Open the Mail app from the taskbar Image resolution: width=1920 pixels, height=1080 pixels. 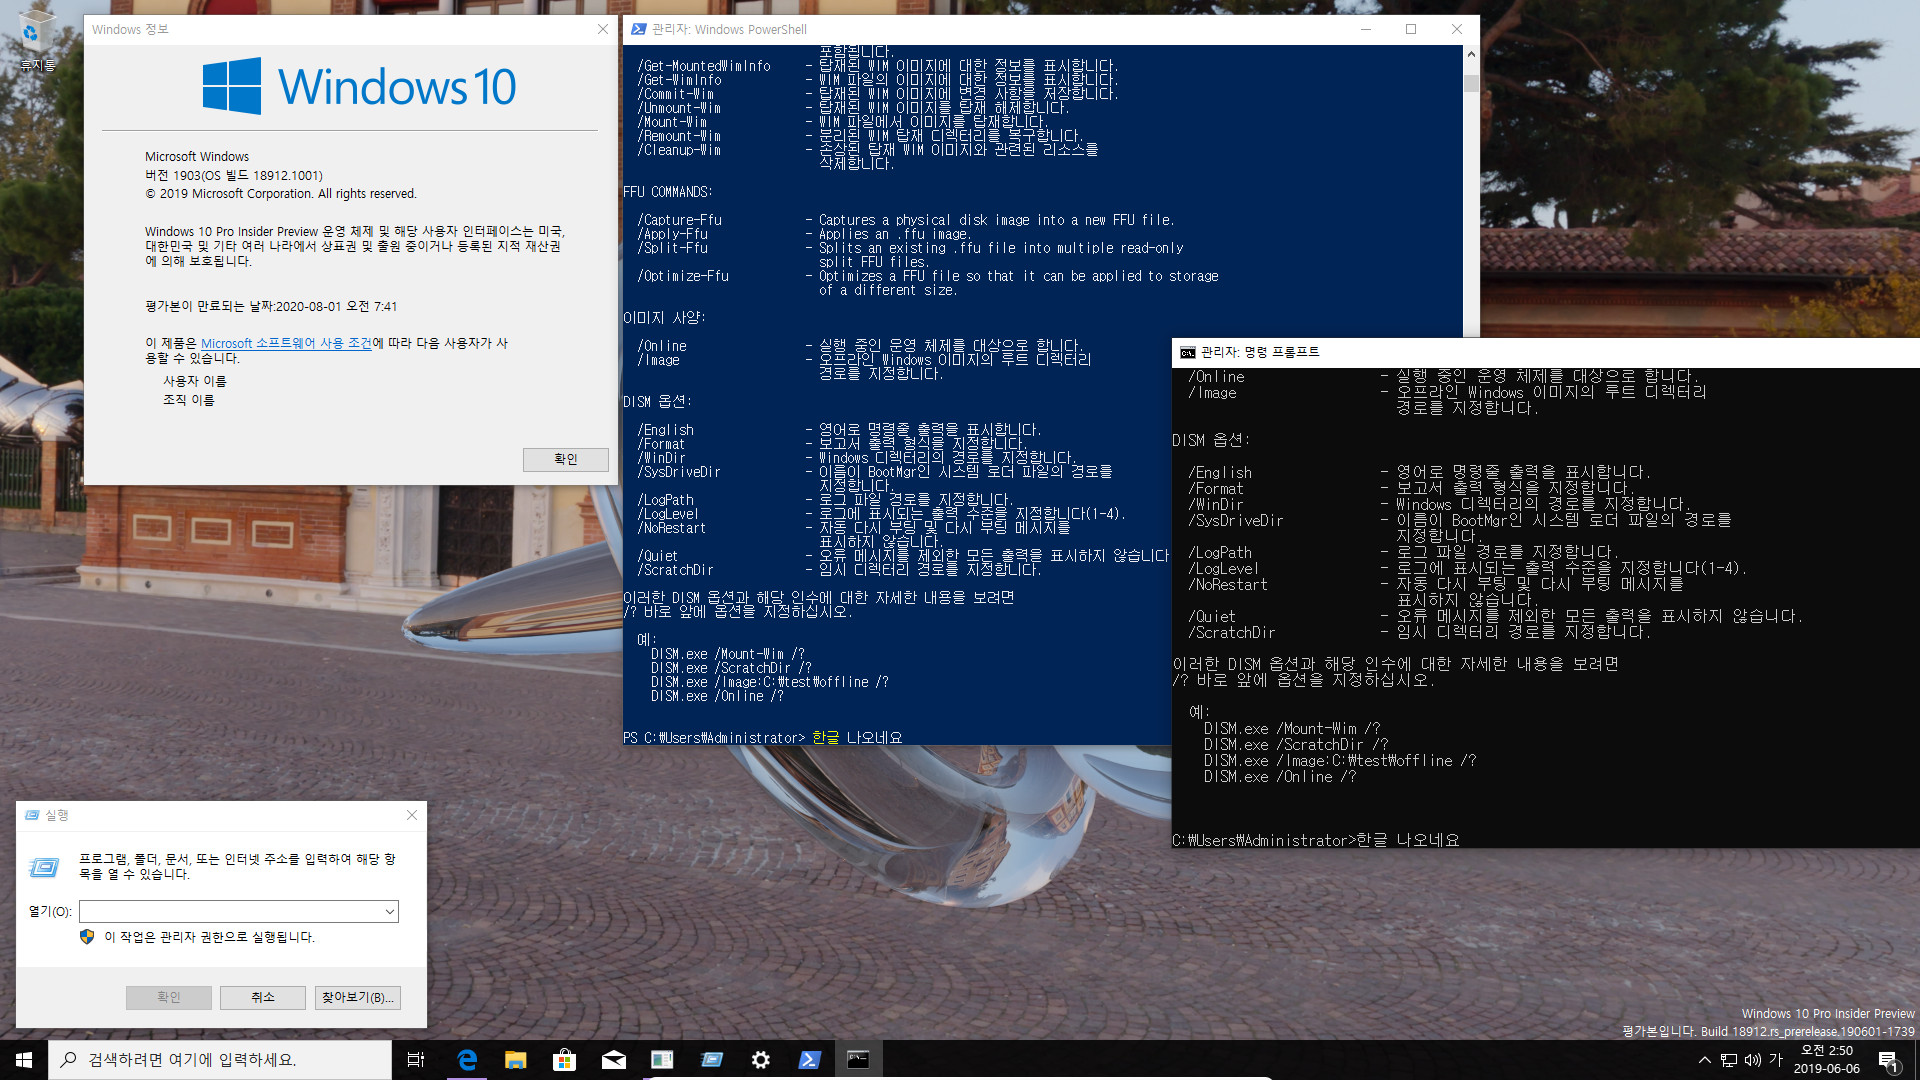coord(614,1060)
